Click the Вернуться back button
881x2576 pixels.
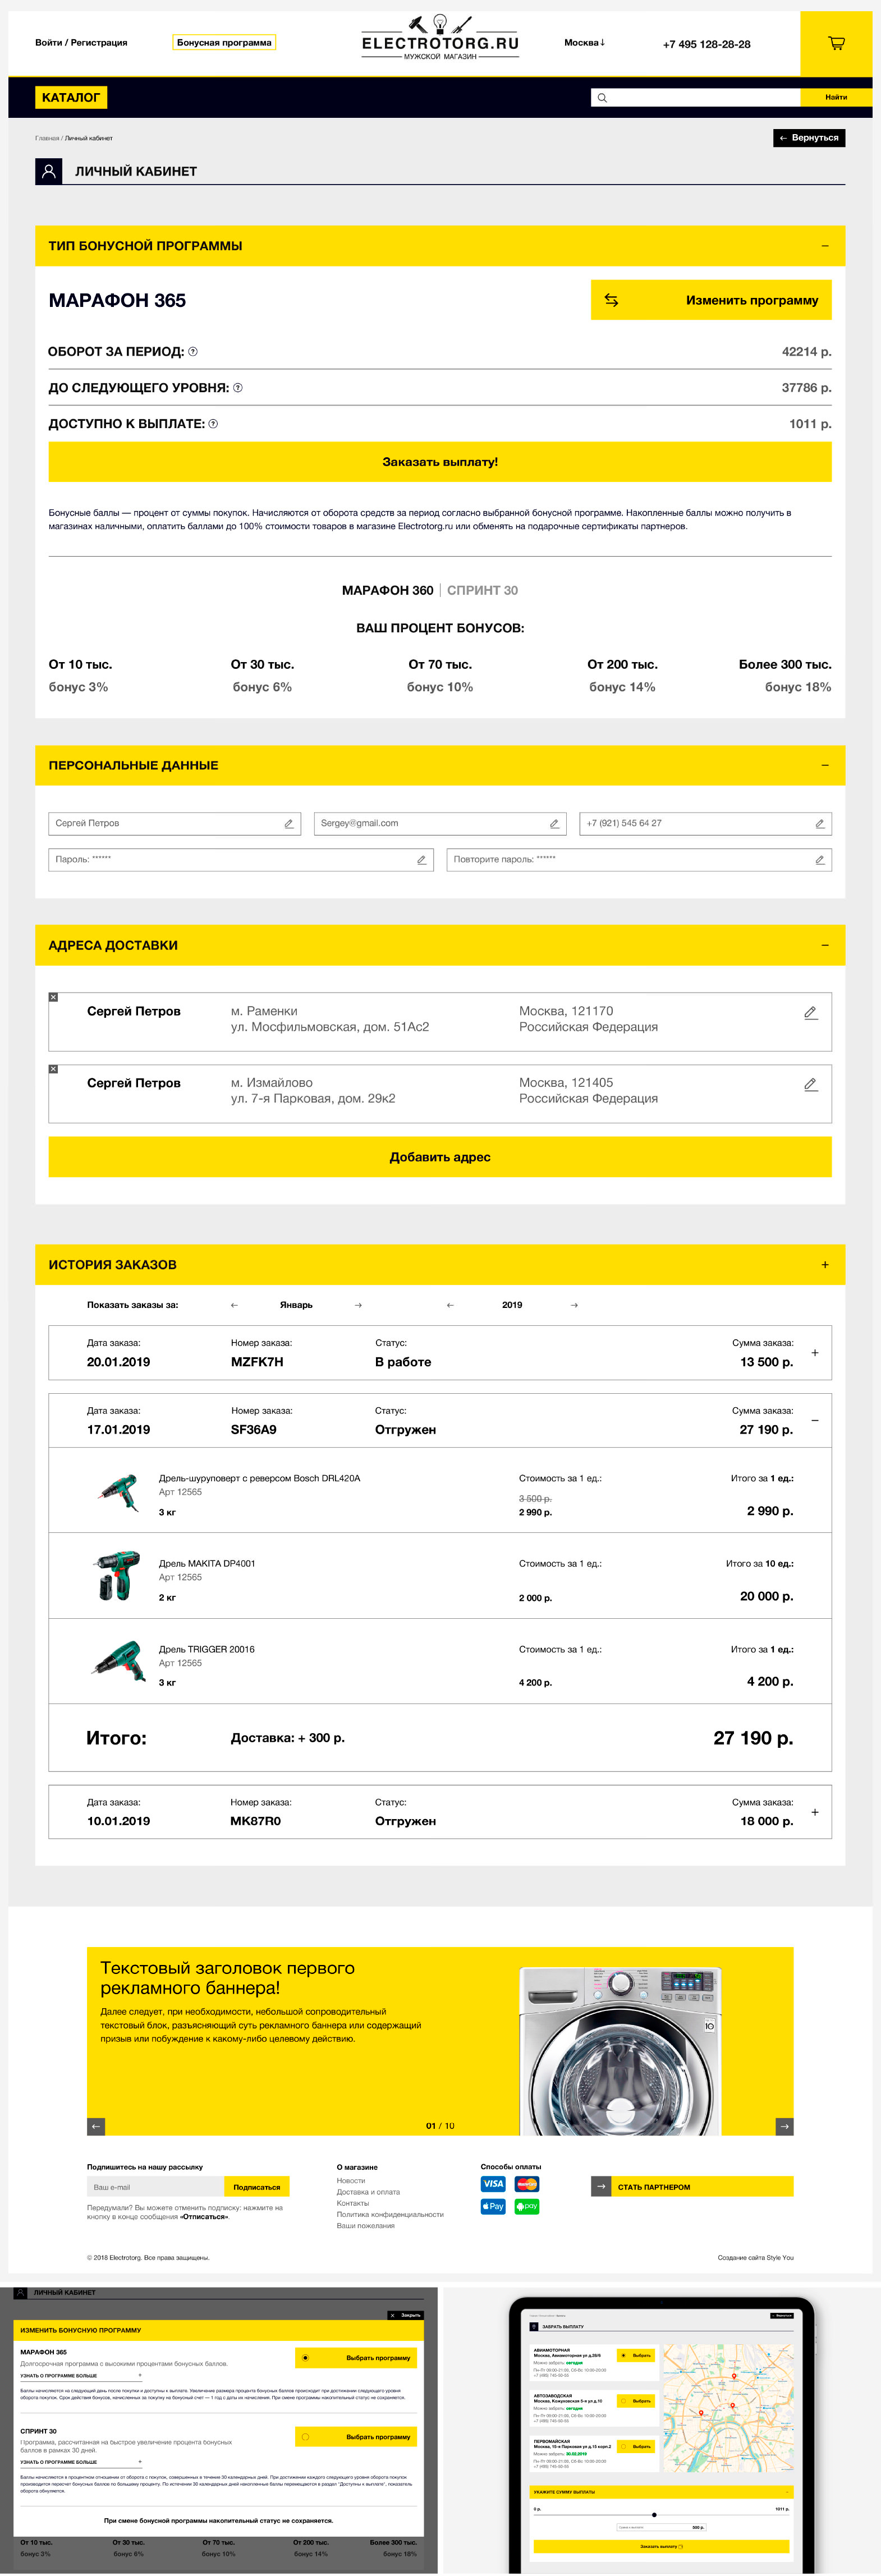click(x=809, y=138)
